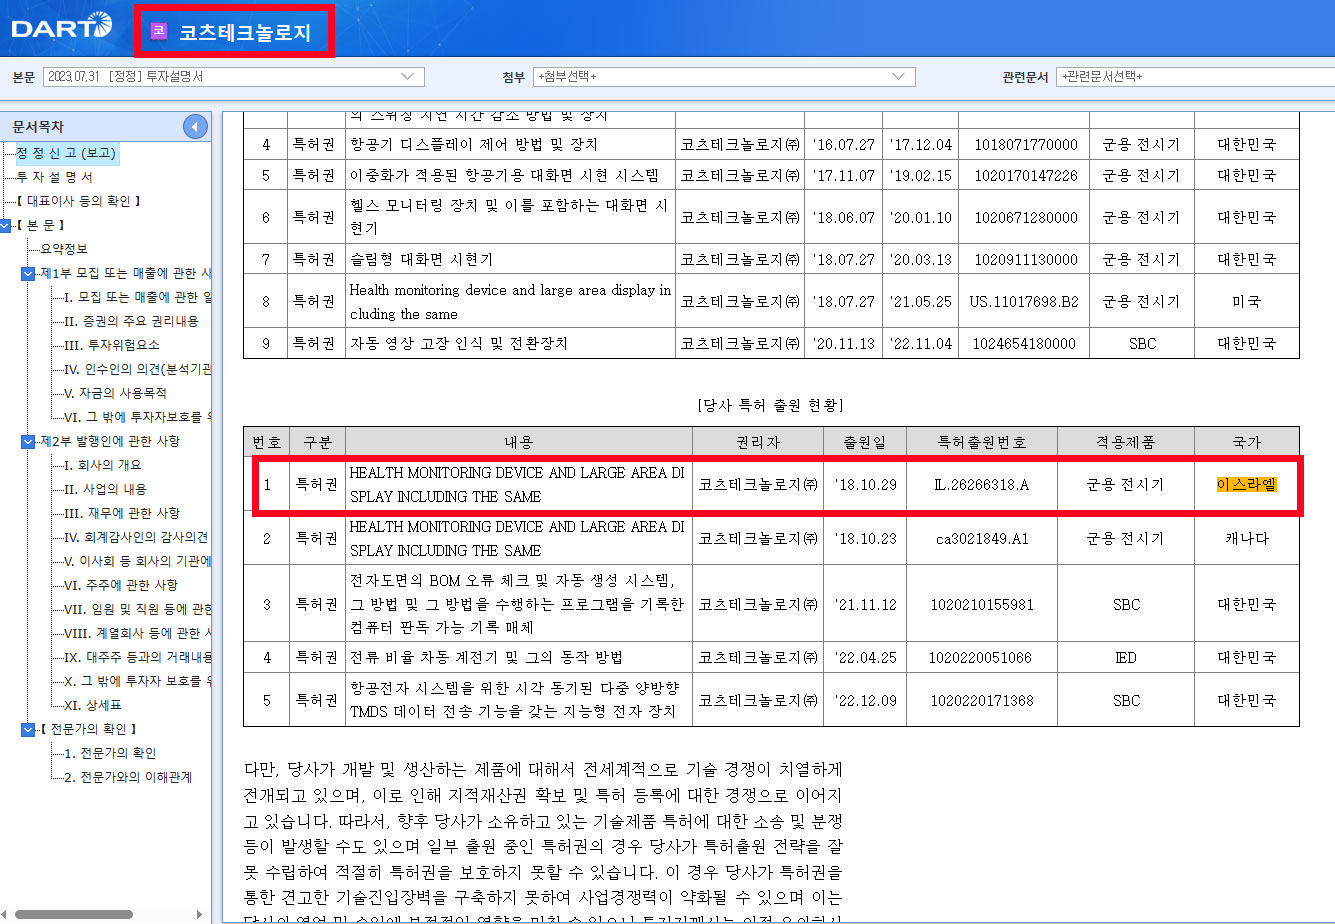Collapse the 문서목차 sidebar with arrow button

[x=195, y=127]
